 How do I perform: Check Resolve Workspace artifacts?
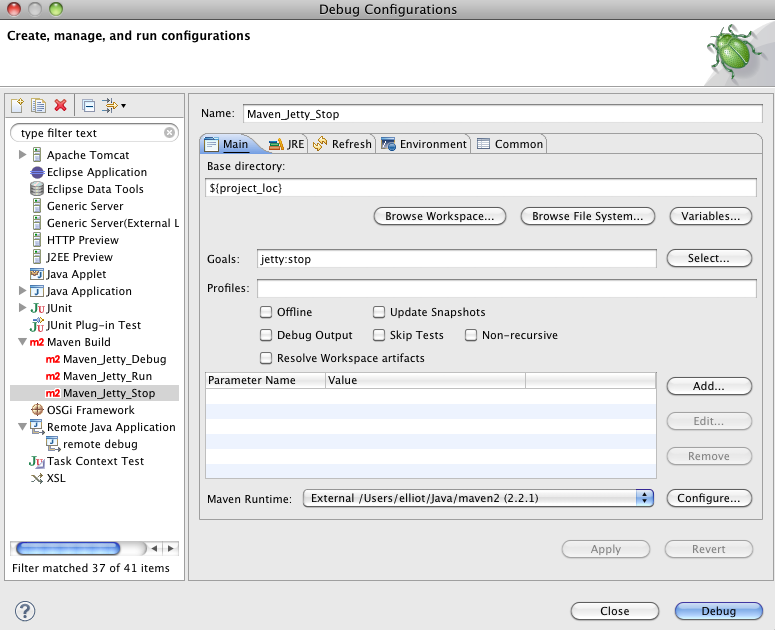click(x=266, y=358)
